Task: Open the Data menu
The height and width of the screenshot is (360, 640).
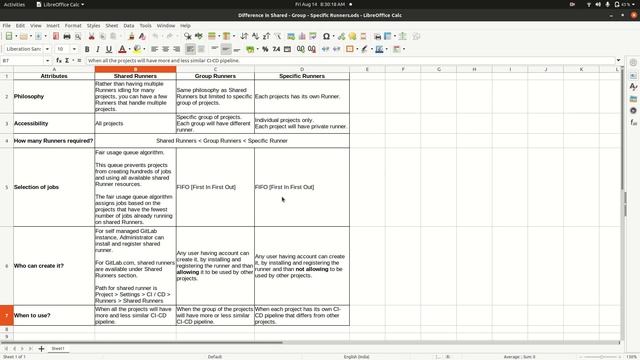Action: 129,25
